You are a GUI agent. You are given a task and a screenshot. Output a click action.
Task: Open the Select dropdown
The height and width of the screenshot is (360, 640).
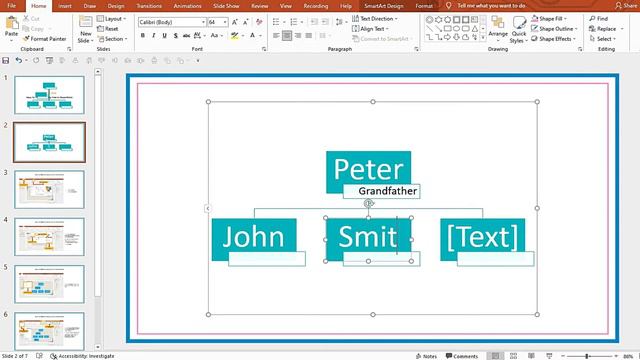click(x=603, y=39)
